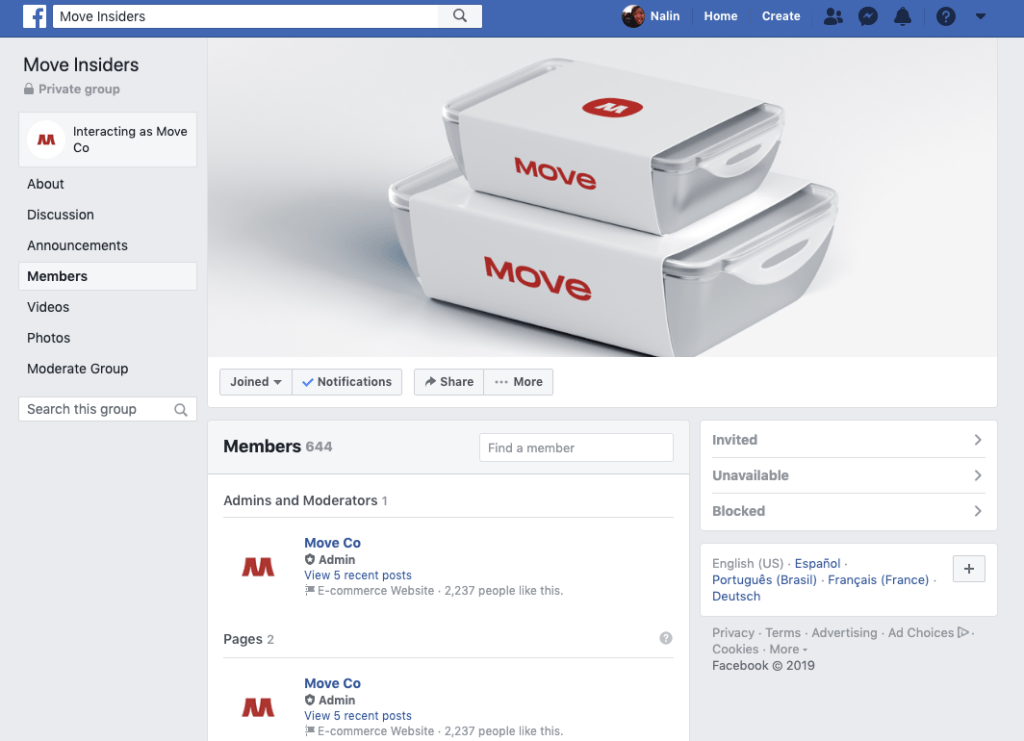Click the search magnifier in top bar
Screen dimensions: 1024x741
459,16
